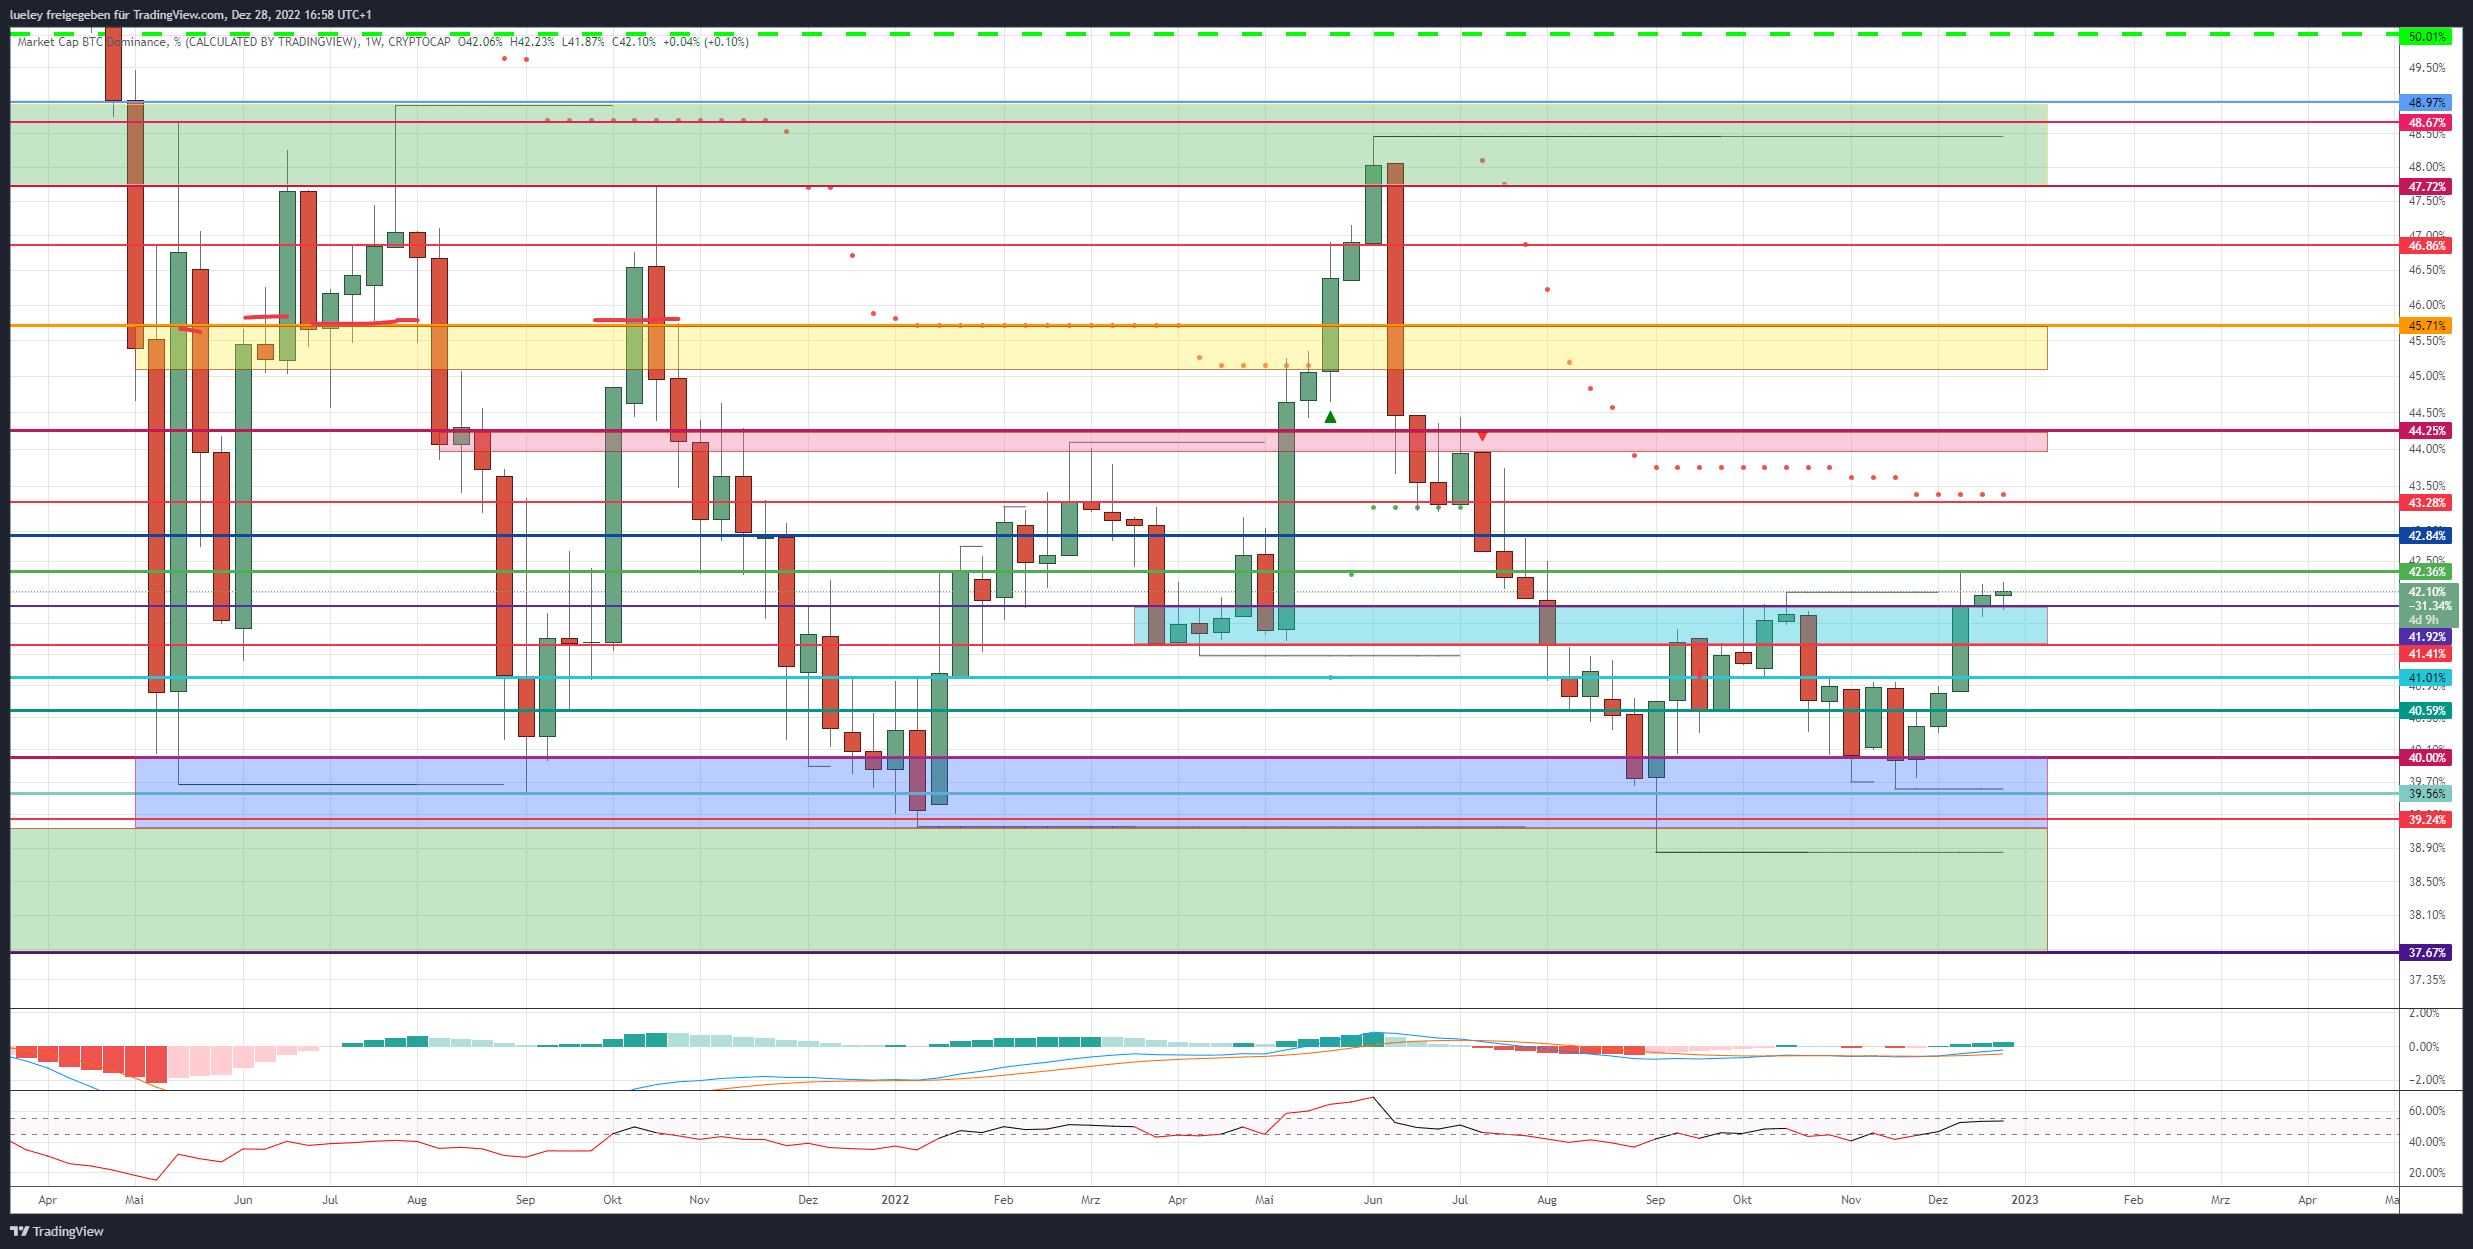Click the red down-triangle signal marker
This screenshot has width=2473, height=1249.
point(1482,436)
